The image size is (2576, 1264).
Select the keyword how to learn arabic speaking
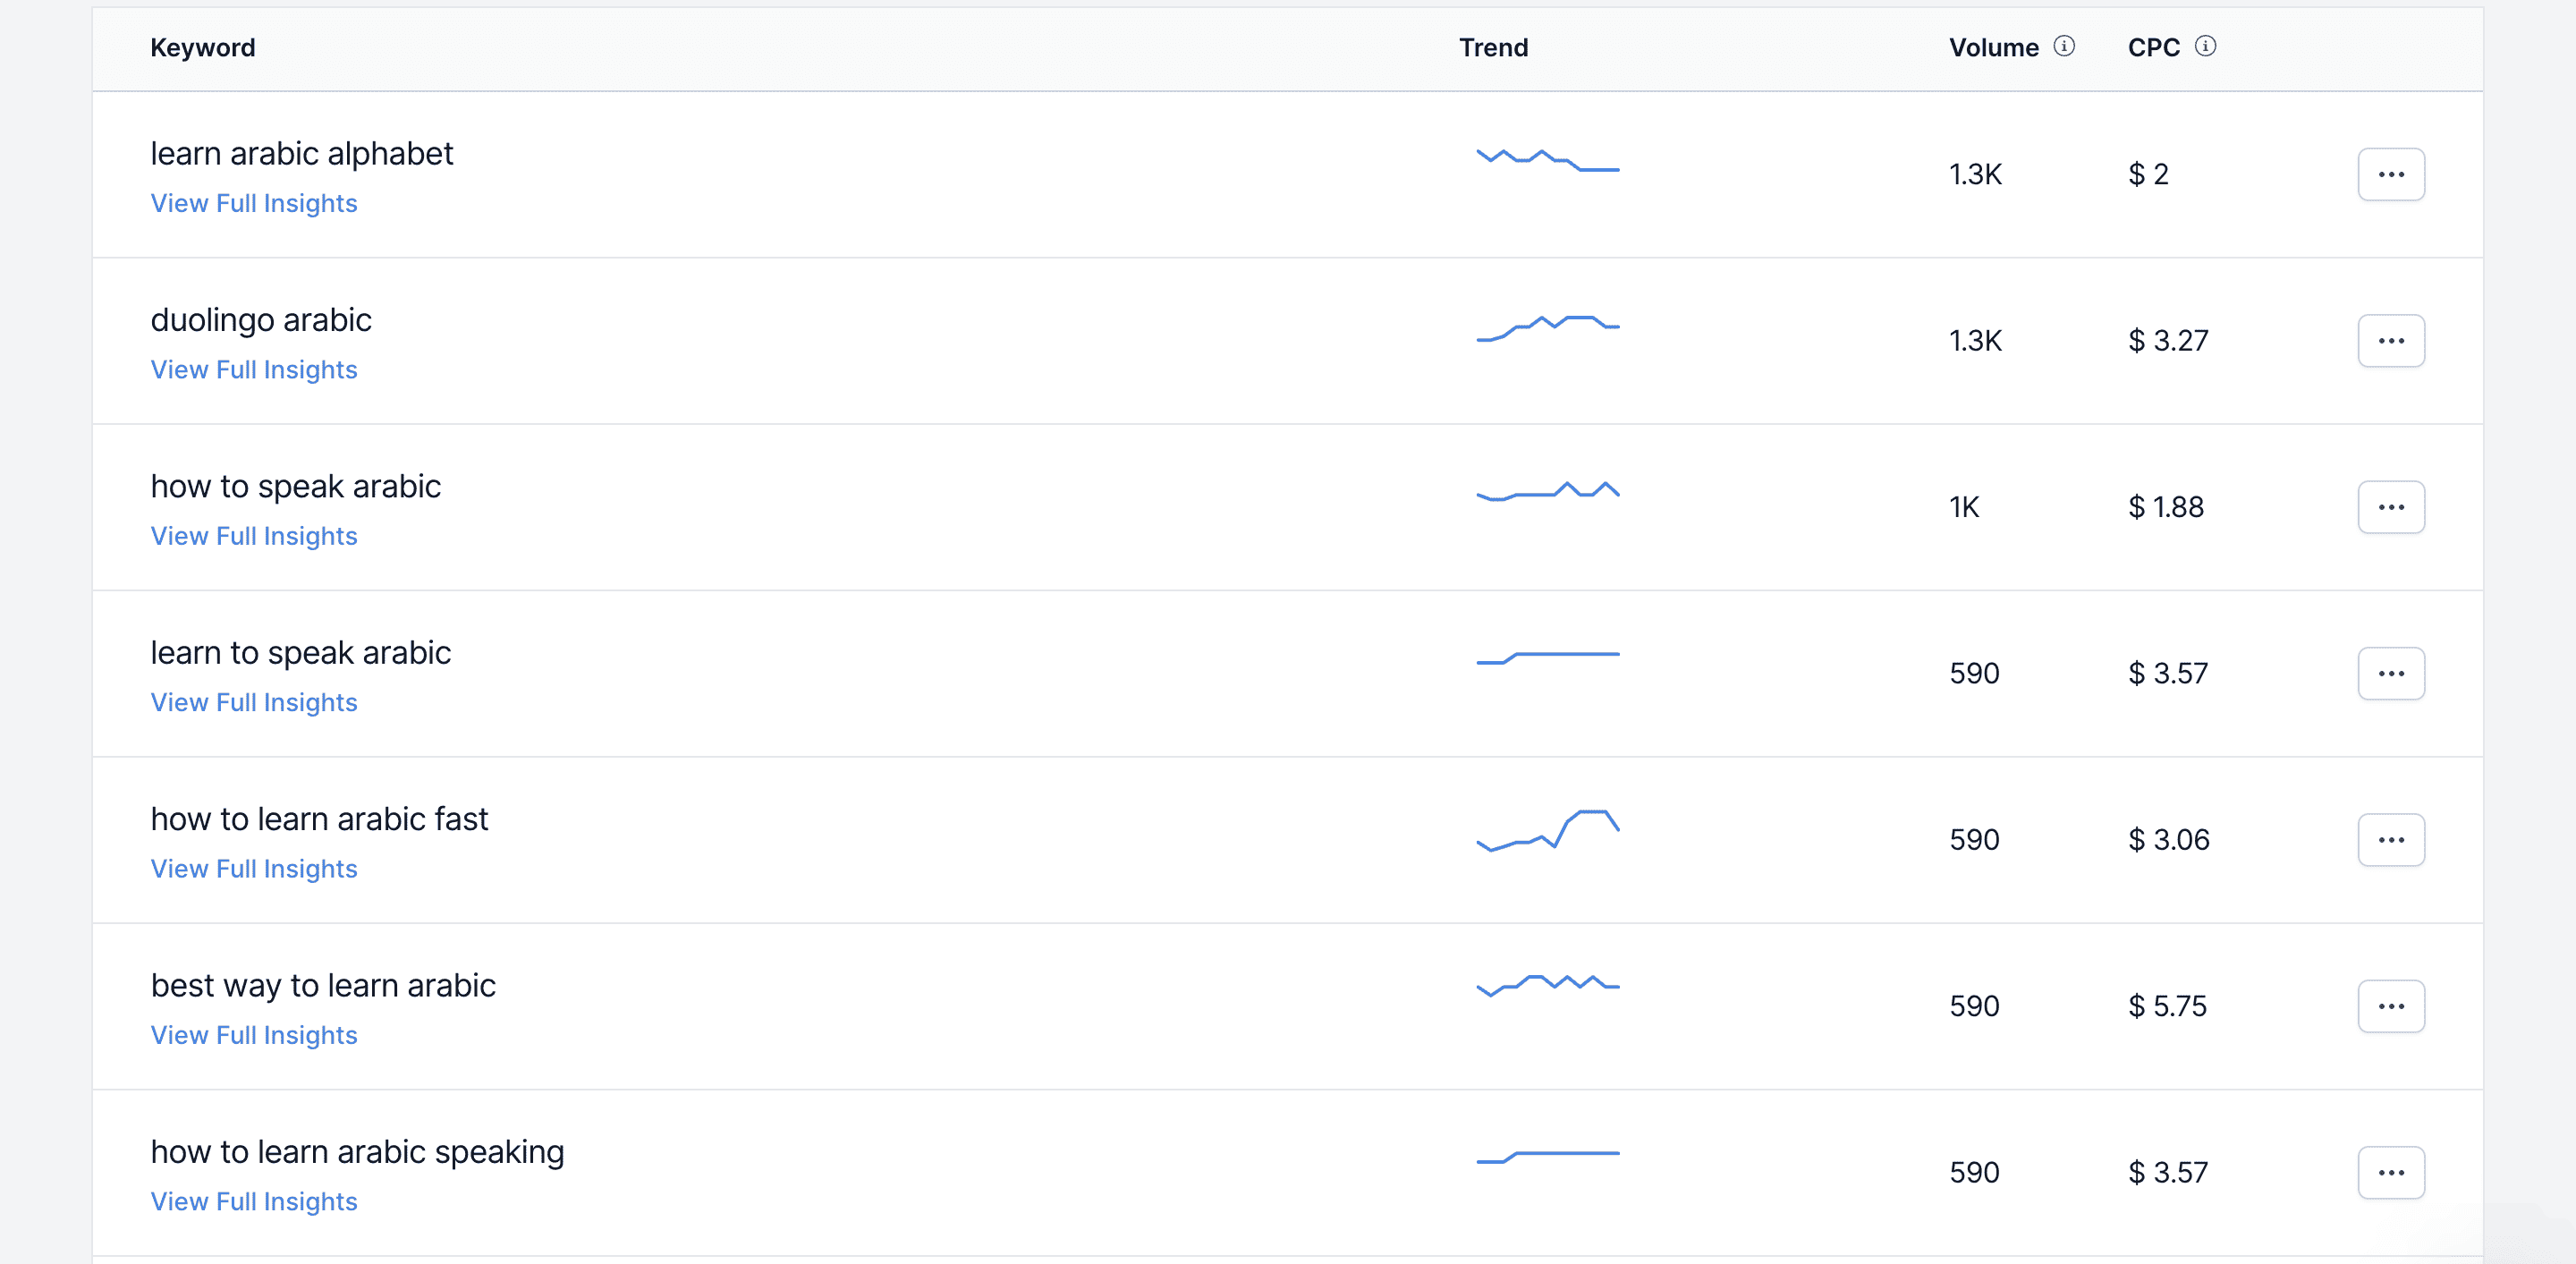357,1152
